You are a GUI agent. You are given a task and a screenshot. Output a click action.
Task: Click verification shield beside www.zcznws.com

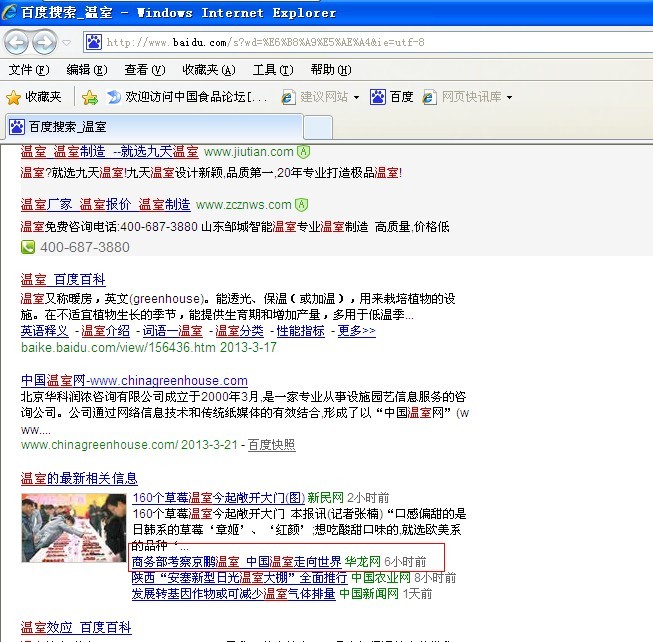click(301, 204)
